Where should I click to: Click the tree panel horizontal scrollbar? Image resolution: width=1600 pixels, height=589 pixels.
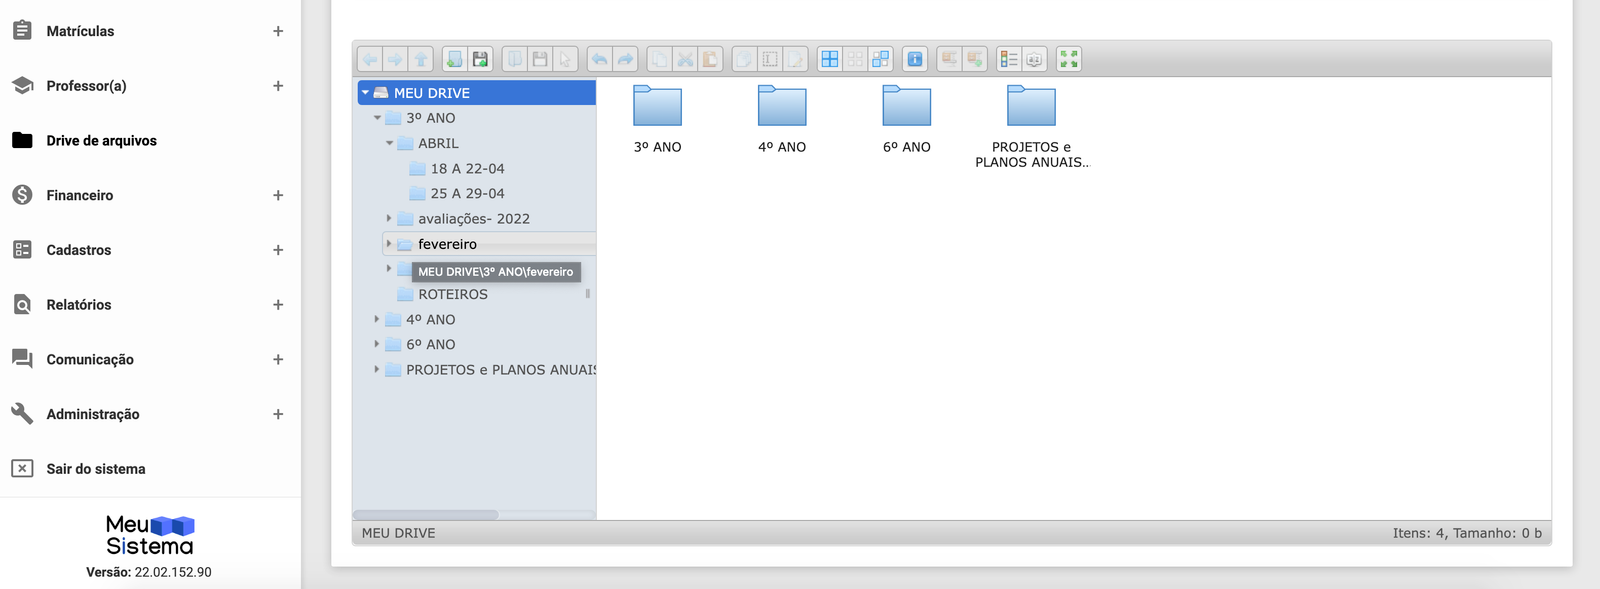426,515
